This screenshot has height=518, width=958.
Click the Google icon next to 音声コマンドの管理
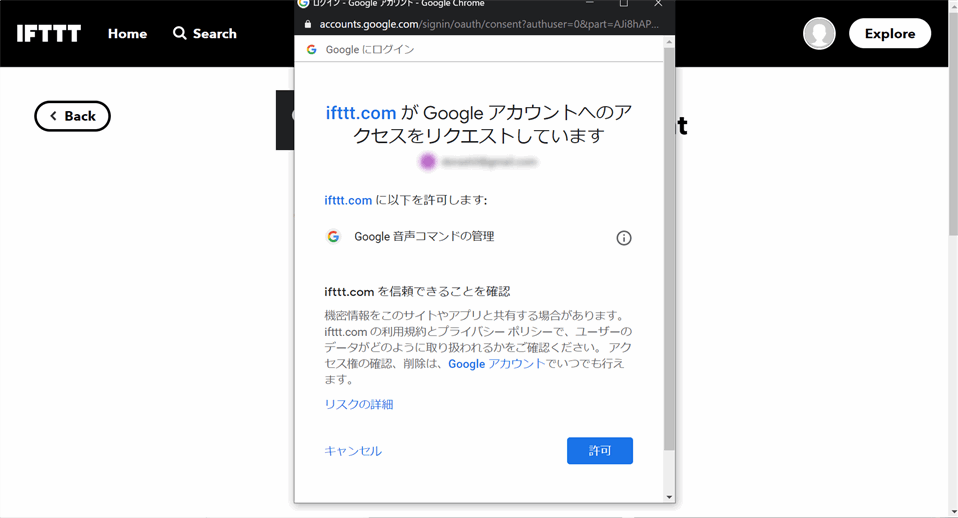click(x=333, y=236)
